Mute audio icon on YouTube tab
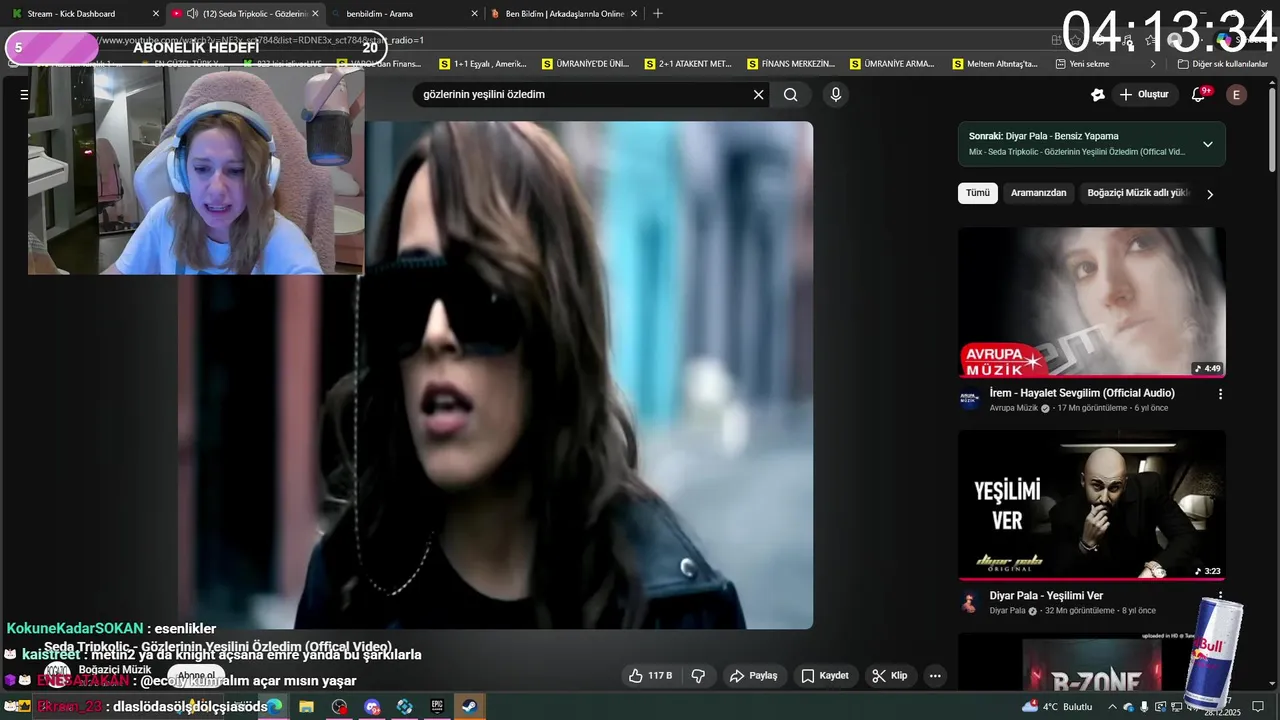 [x=192, y=14]
